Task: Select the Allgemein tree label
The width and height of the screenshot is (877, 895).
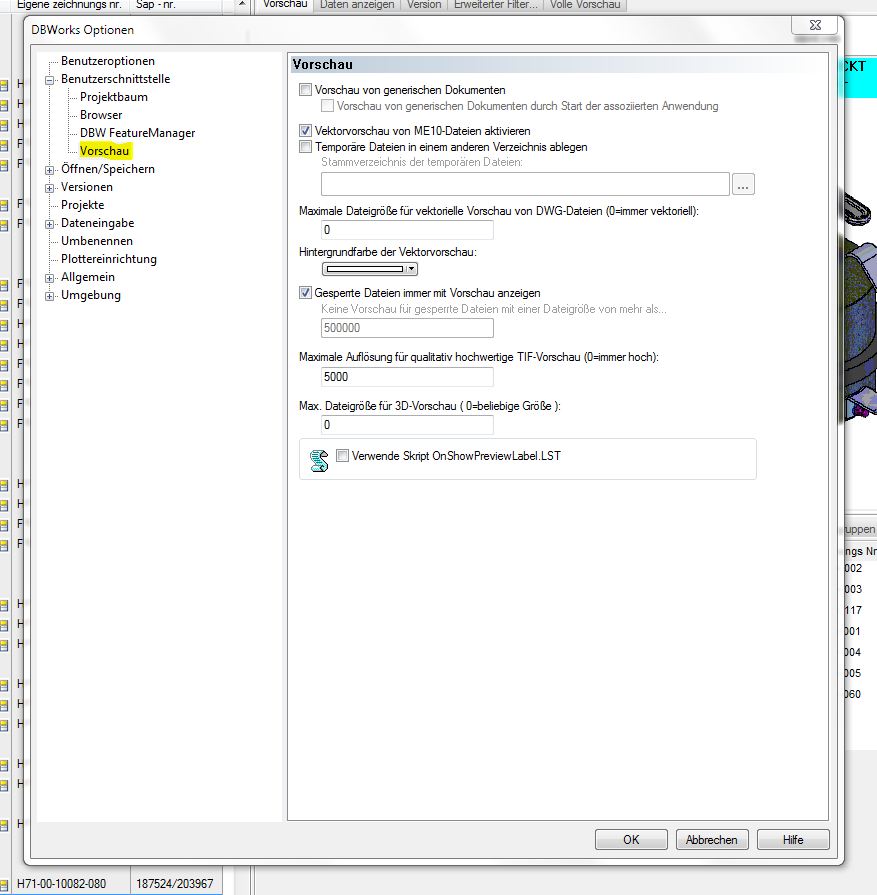Action: pos(88,277)
